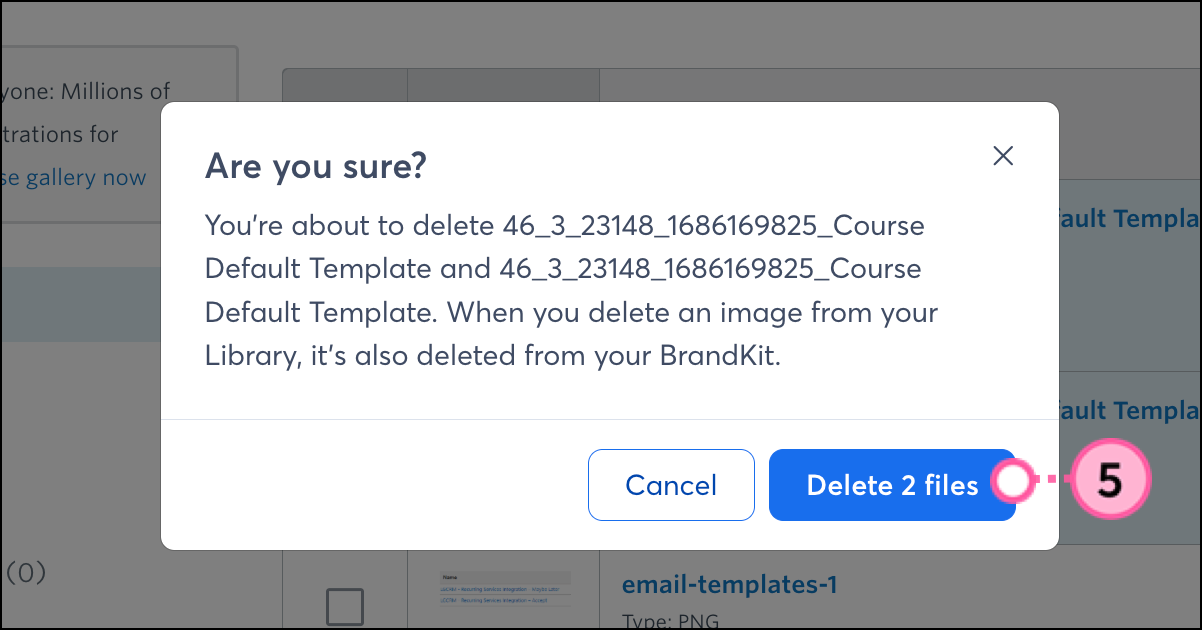
Task: Click the "(0)" count on the left
Action: click(x=27, y=573)
